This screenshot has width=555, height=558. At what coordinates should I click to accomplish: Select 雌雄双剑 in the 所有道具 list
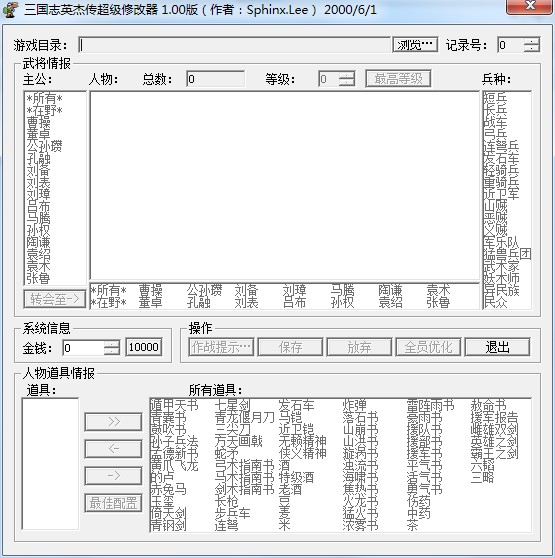(495, 429)
